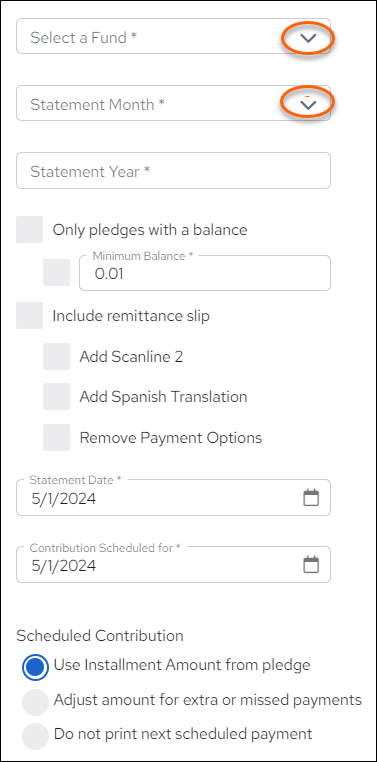Image resolution: width=377 pixels, height=762 pixels.
Task: Expand the Statement Month dropdown arrow
Action: [x=308, y=104]
